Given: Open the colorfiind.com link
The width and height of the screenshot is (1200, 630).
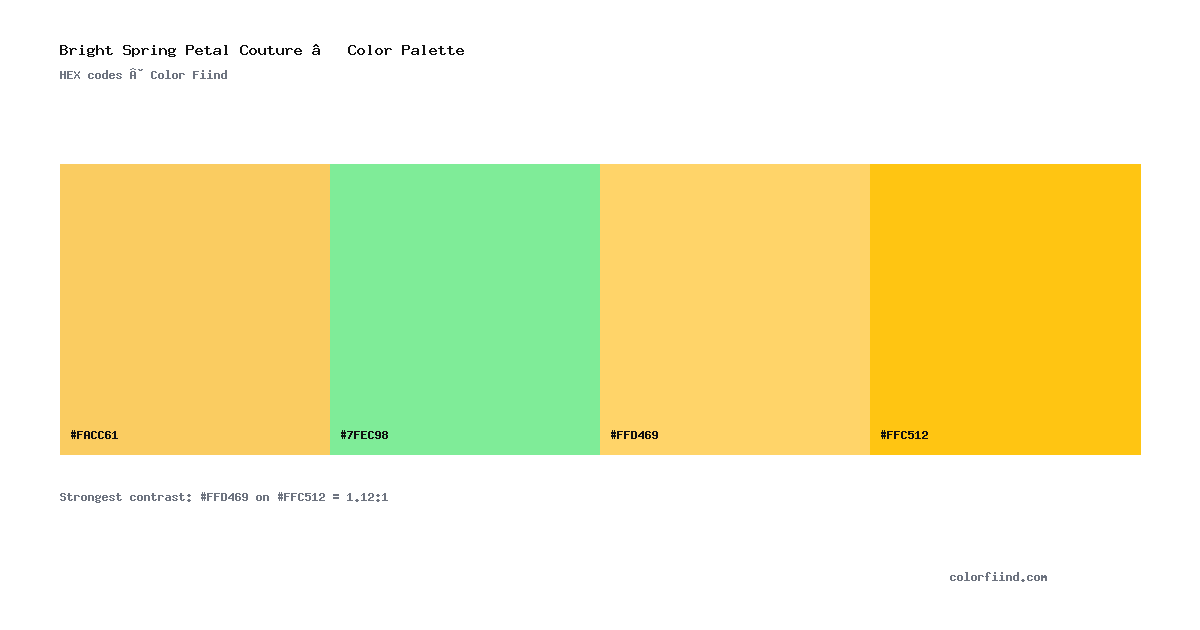Looking at the screenshot, I should (998, 577).
